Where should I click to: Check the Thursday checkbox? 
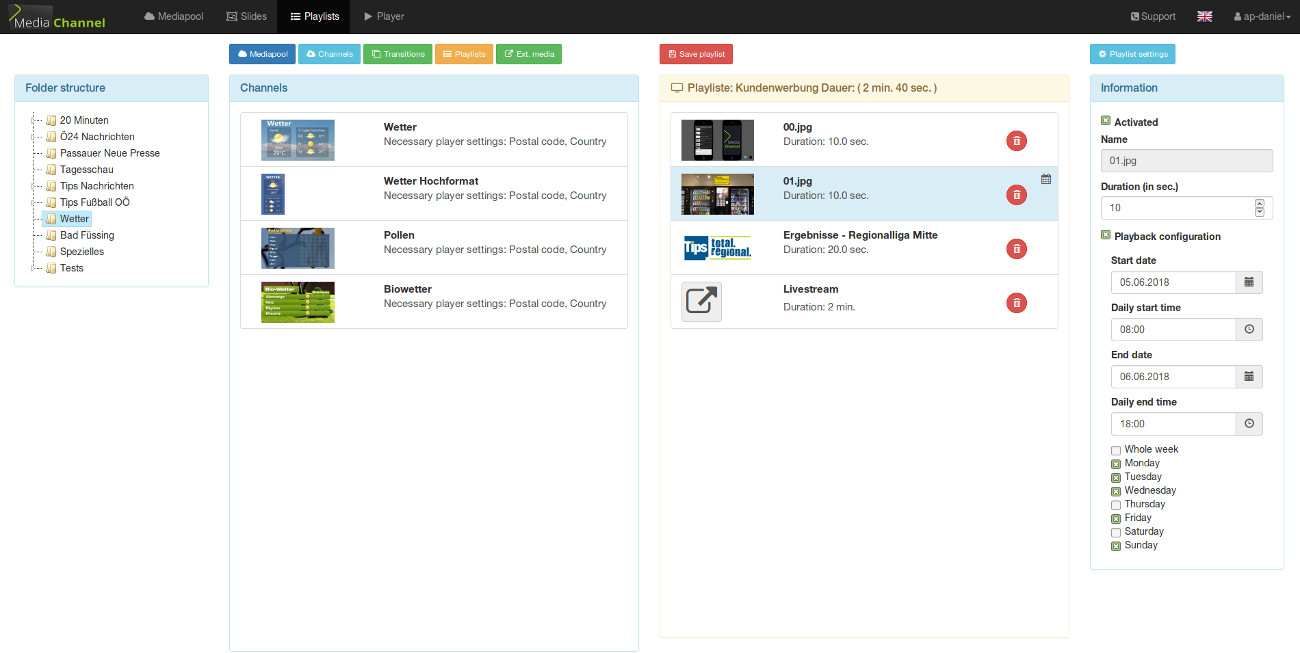point(1116,505)
